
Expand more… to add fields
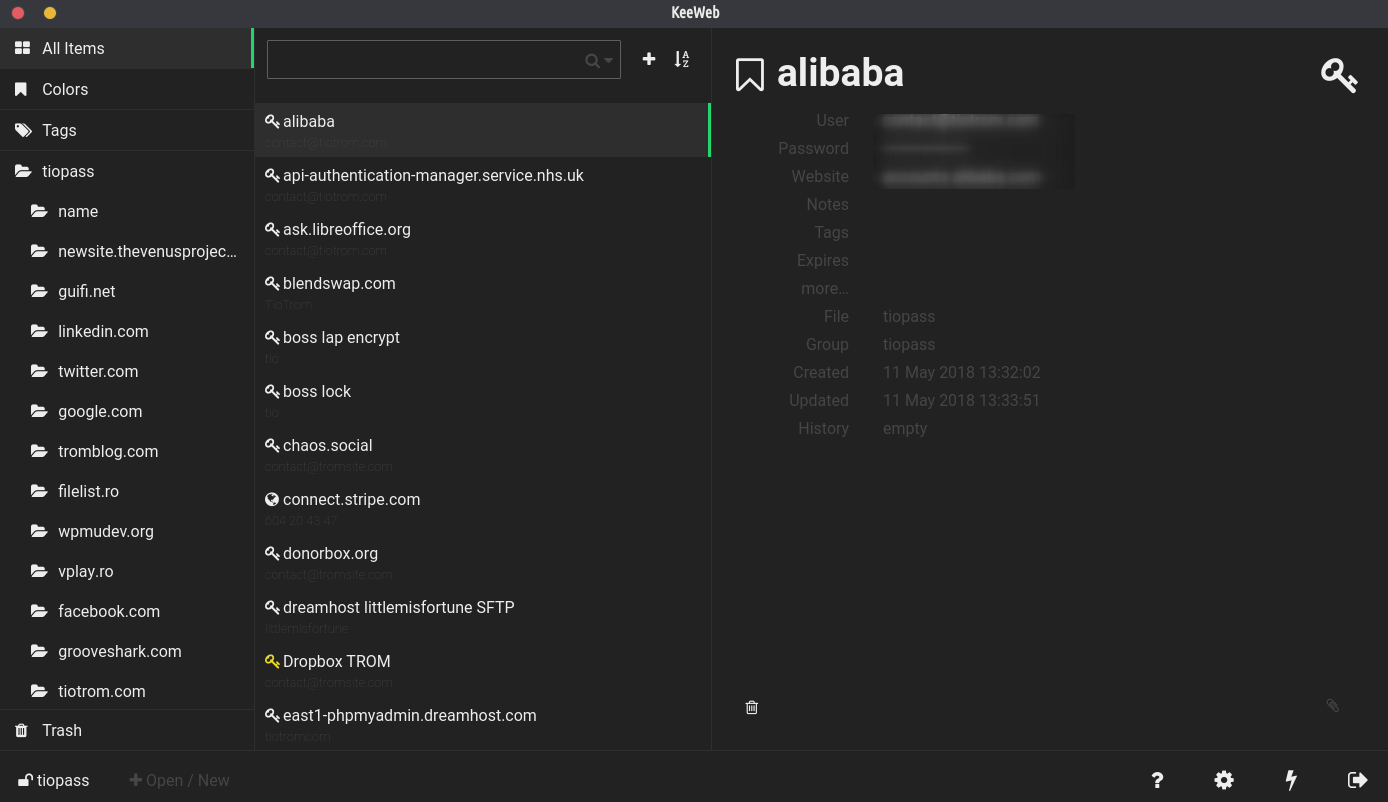tap(825, 288)
